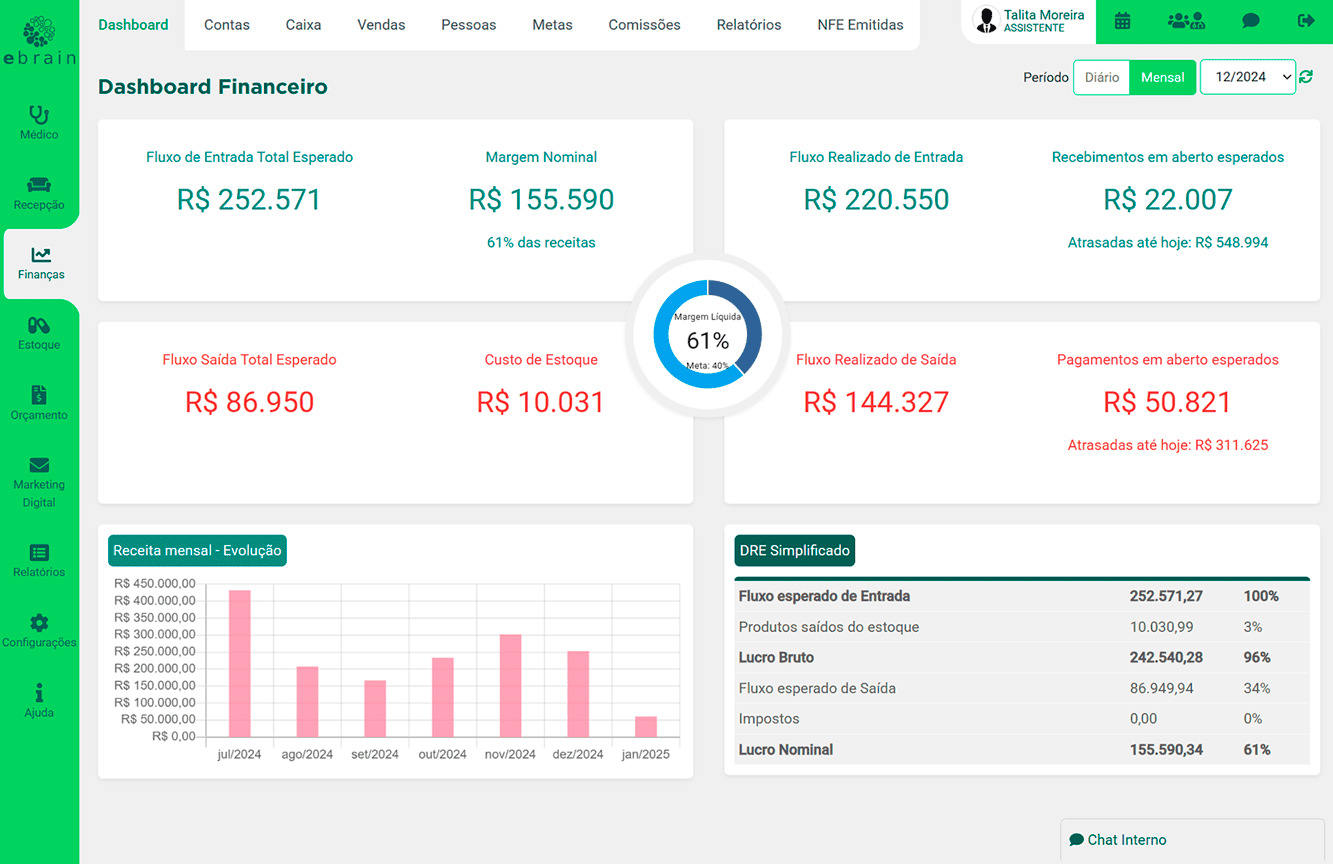This screenshot has height=864, width=1333.
Task: Expand the 12/2024 period dropdown
Action: coord(1247,77)
